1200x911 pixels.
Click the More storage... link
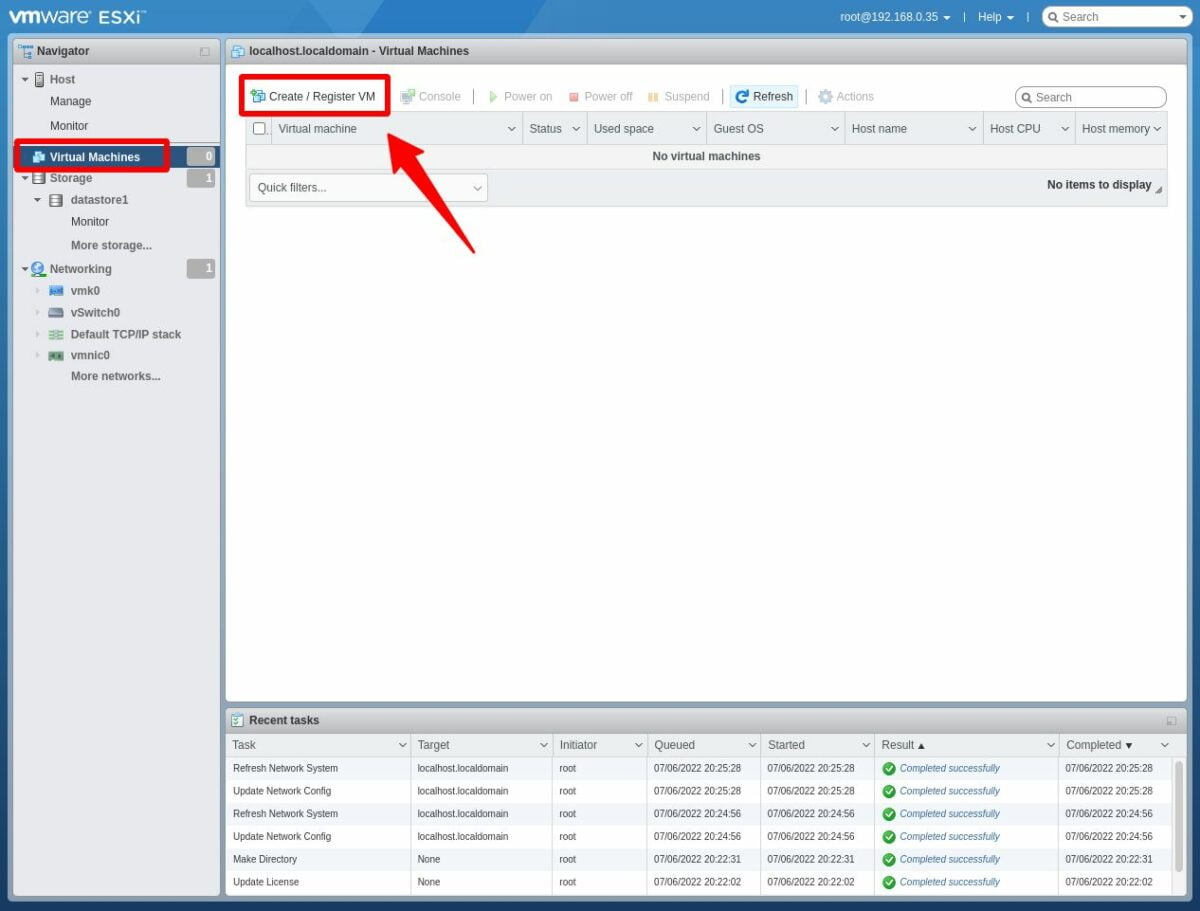click(x=110, y=244)
